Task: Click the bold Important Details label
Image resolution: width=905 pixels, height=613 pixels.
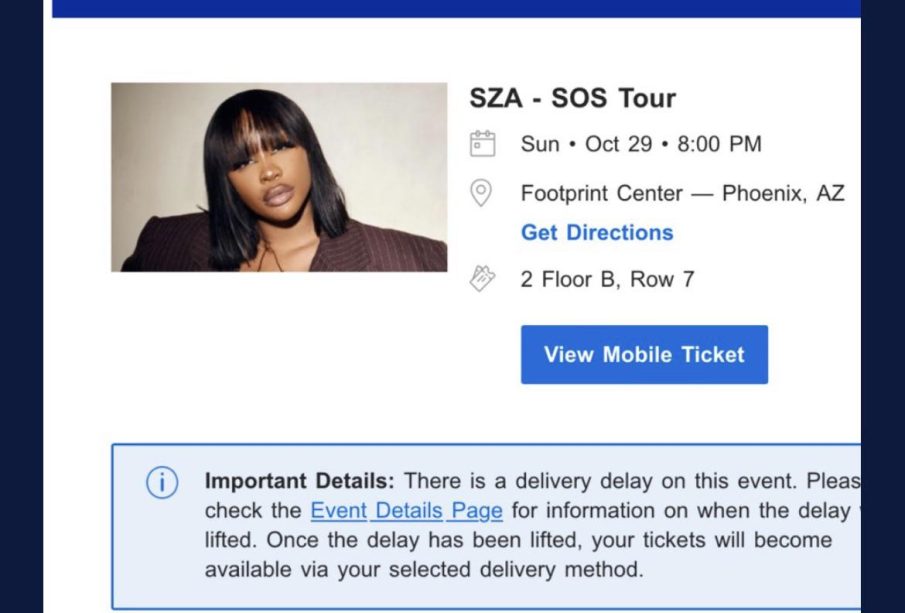Action: click(300, 481)
